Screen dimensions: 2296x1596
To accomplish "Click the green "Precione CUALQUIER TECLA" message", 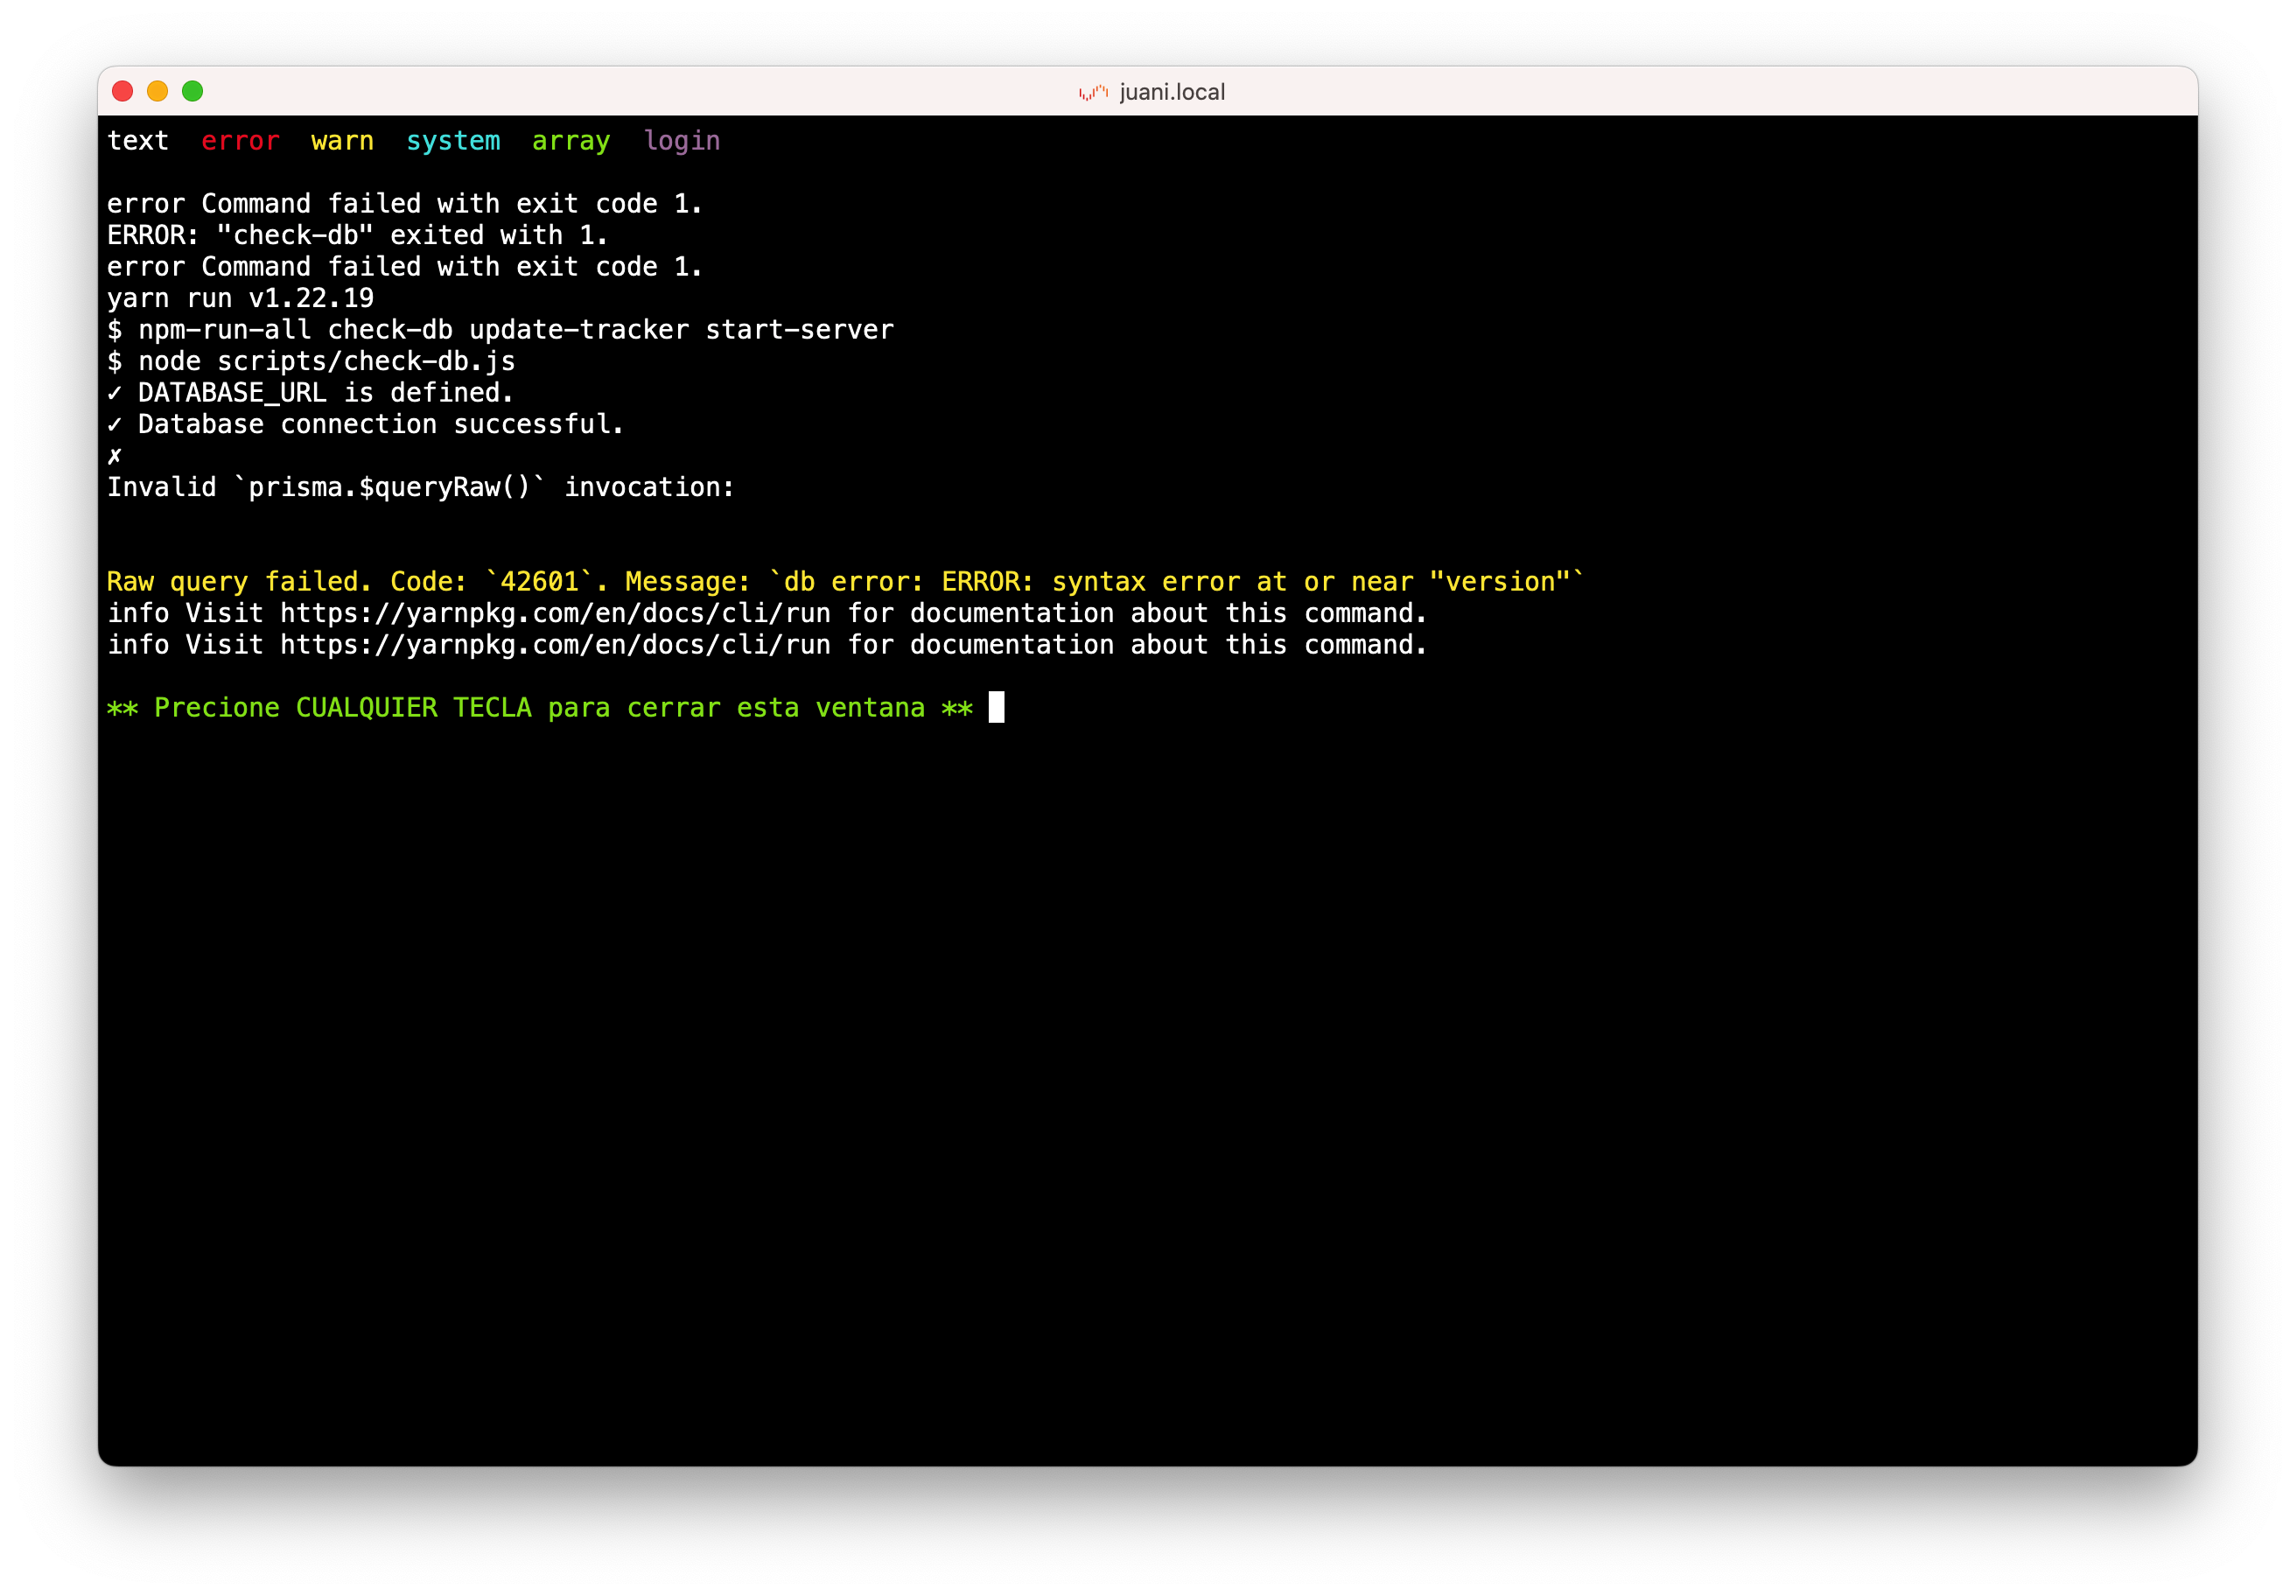I will tap(540, 708).
